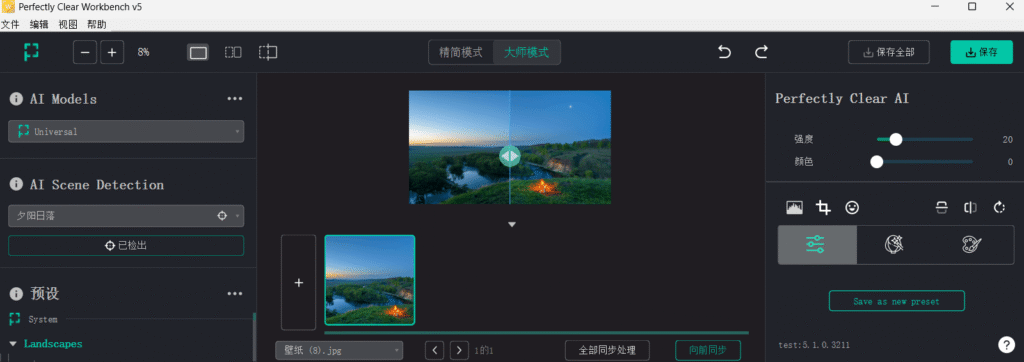Click the filmstrip horizontal scrollbar

tap(537, 333)
